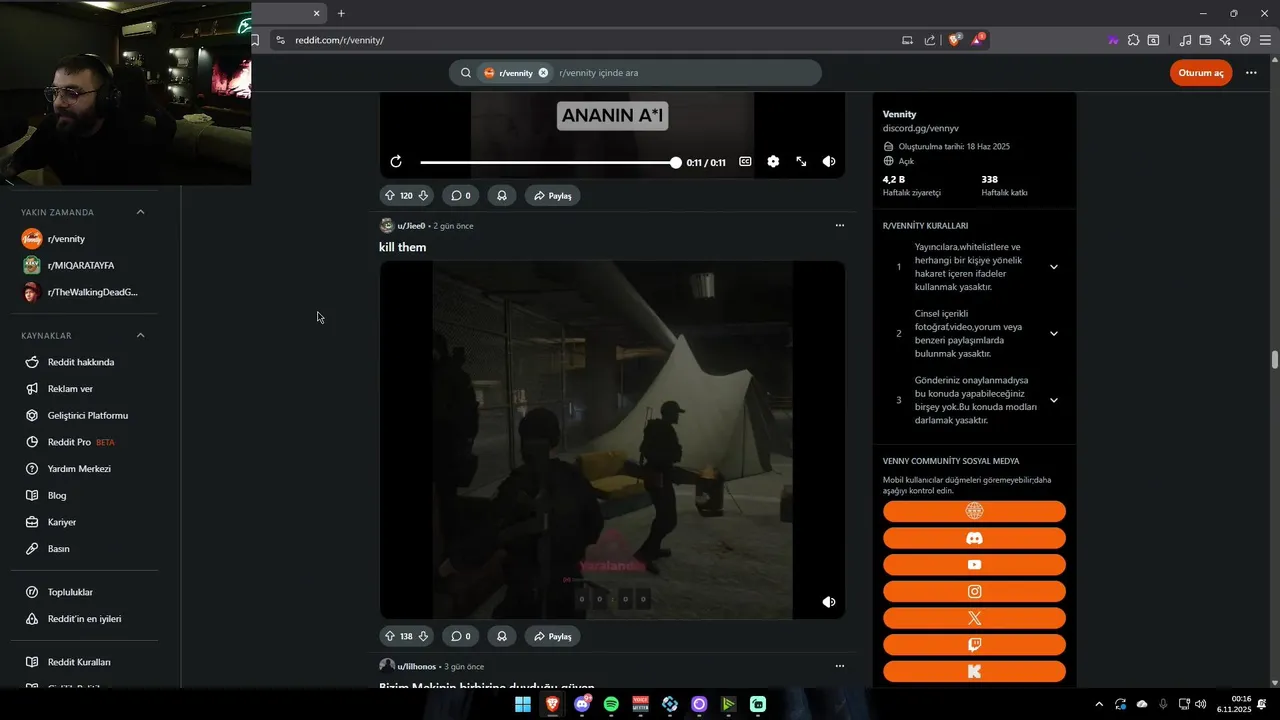
Task: Open the Discord social media button
Action: [974, 538]
